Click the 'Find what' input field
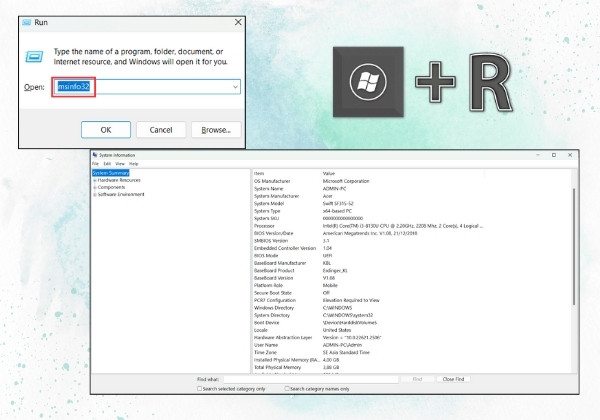 click(311, 379)
